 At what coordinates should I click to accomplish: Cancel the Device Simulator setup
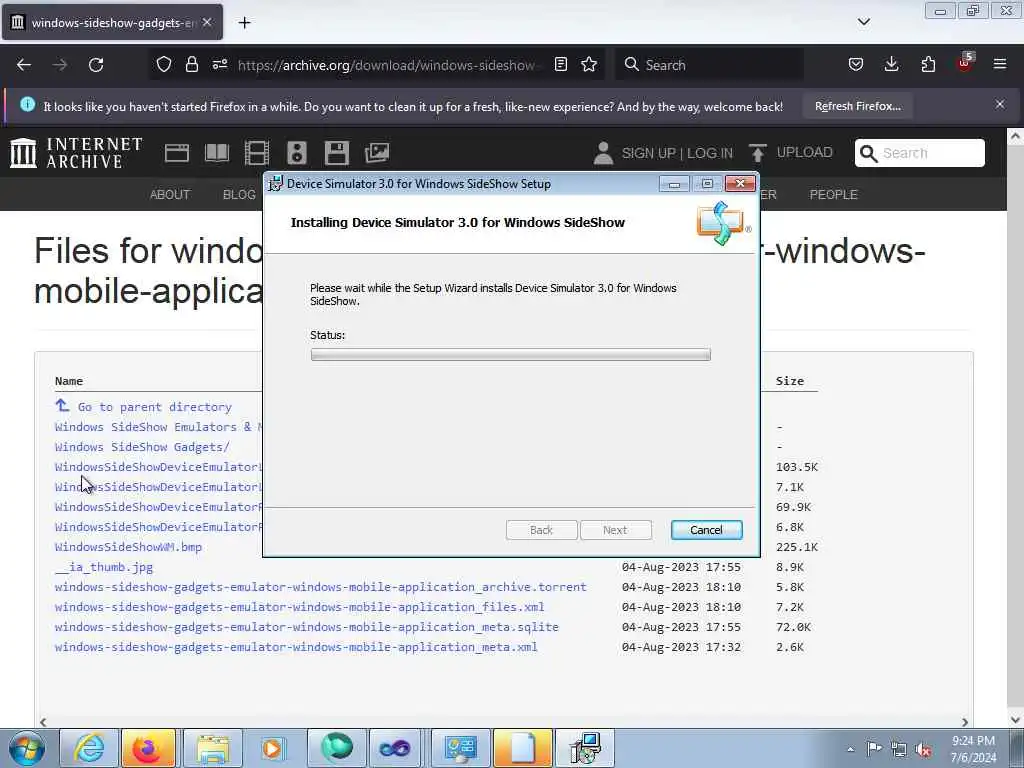point(706,530)
